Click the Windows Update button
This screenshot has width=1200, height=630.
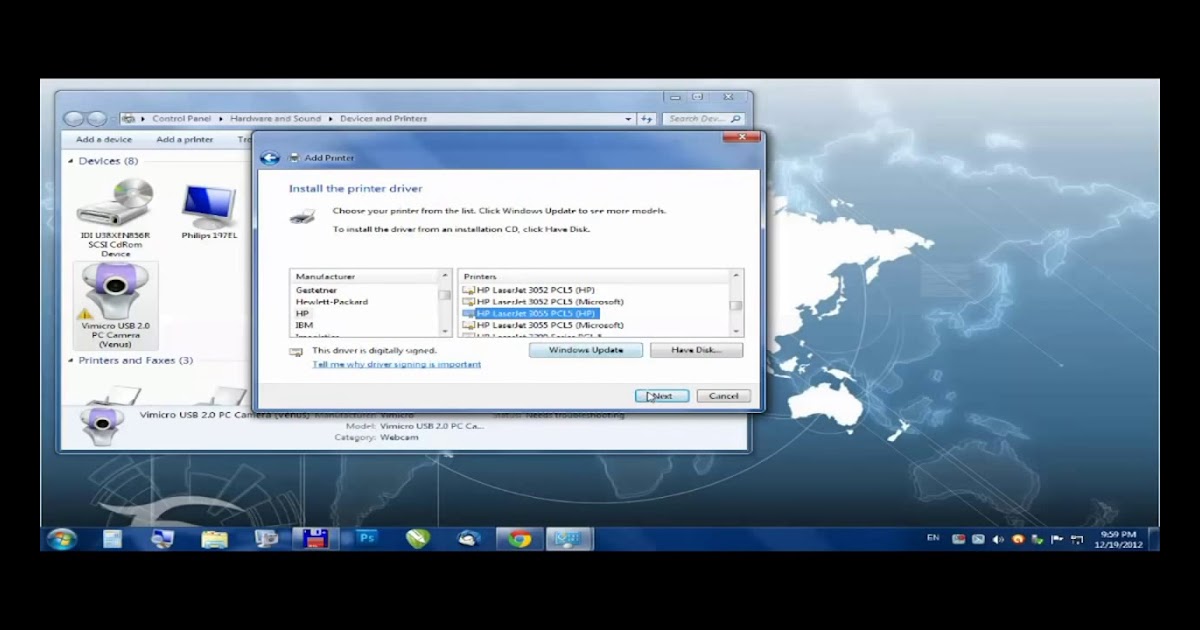click(x=585, y=350)
